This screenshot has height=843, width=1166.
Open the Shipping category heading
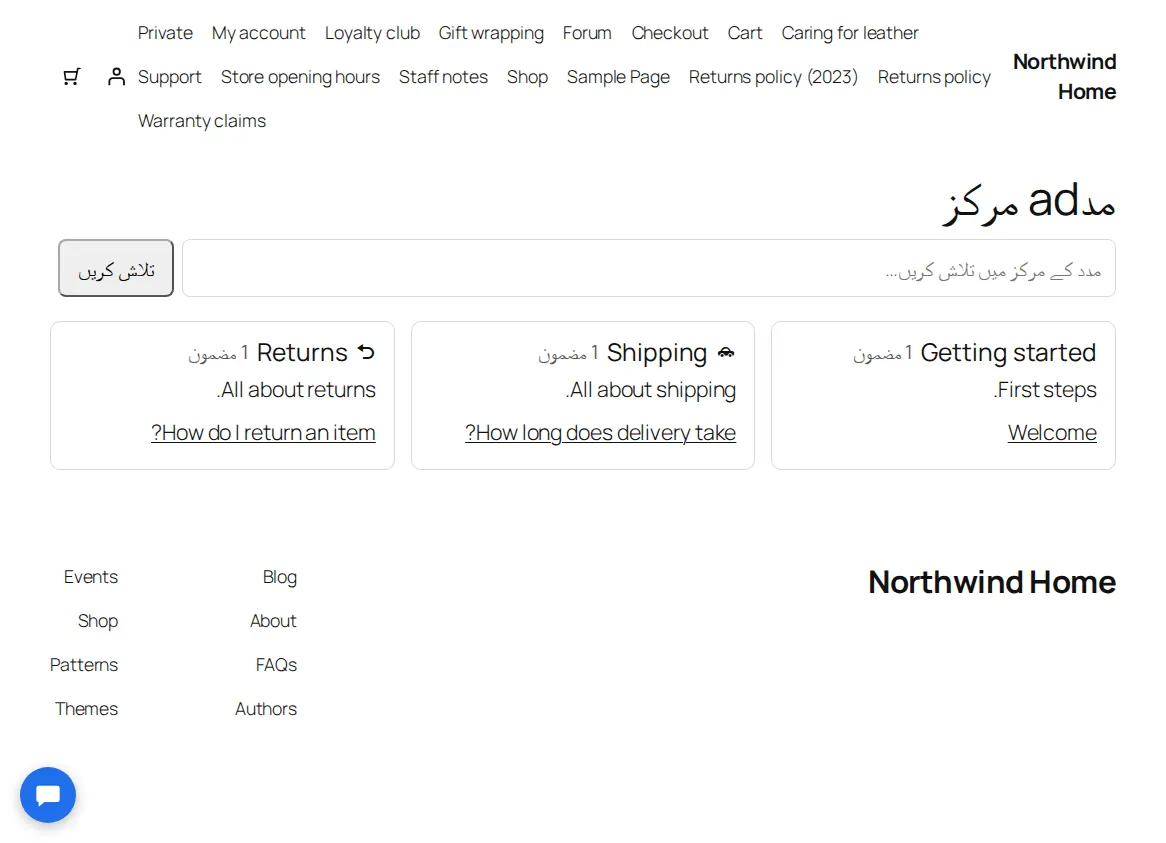click(x=657, y=352)
